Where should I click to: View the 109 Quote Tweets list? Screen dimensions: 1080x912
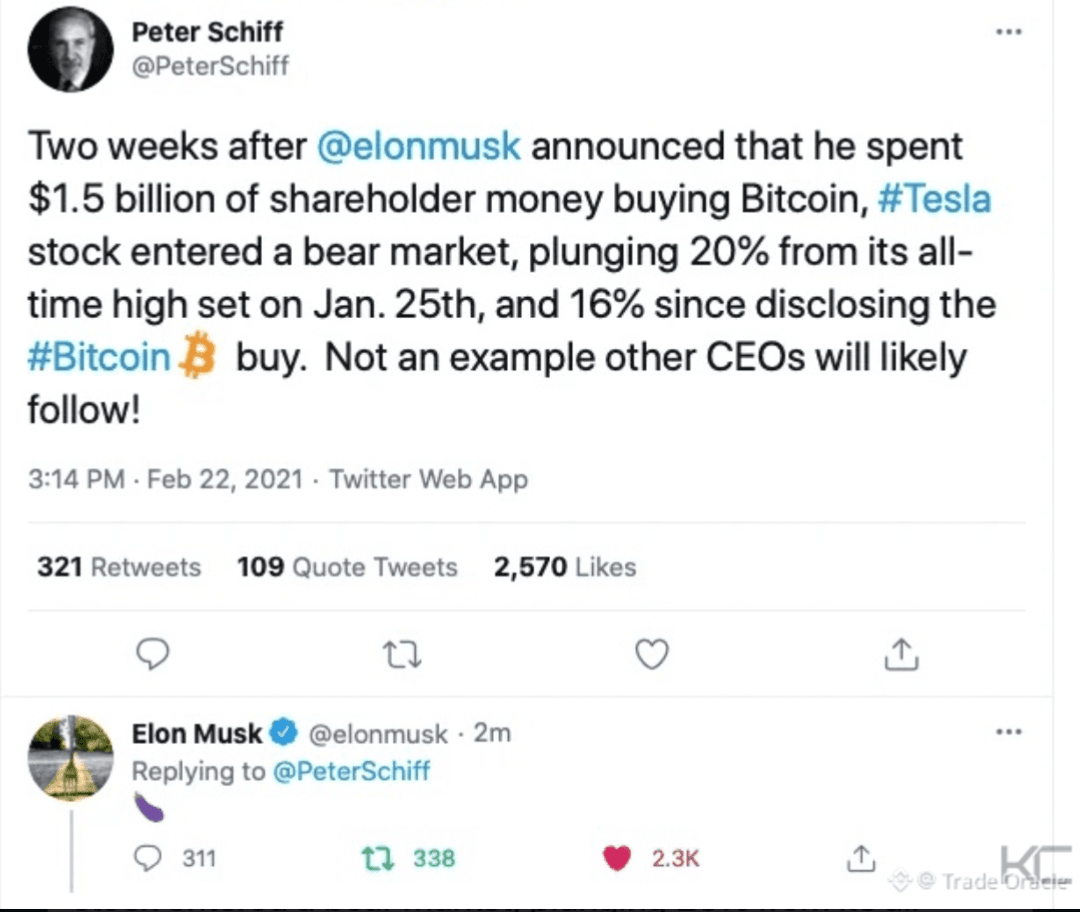(347, 567)
